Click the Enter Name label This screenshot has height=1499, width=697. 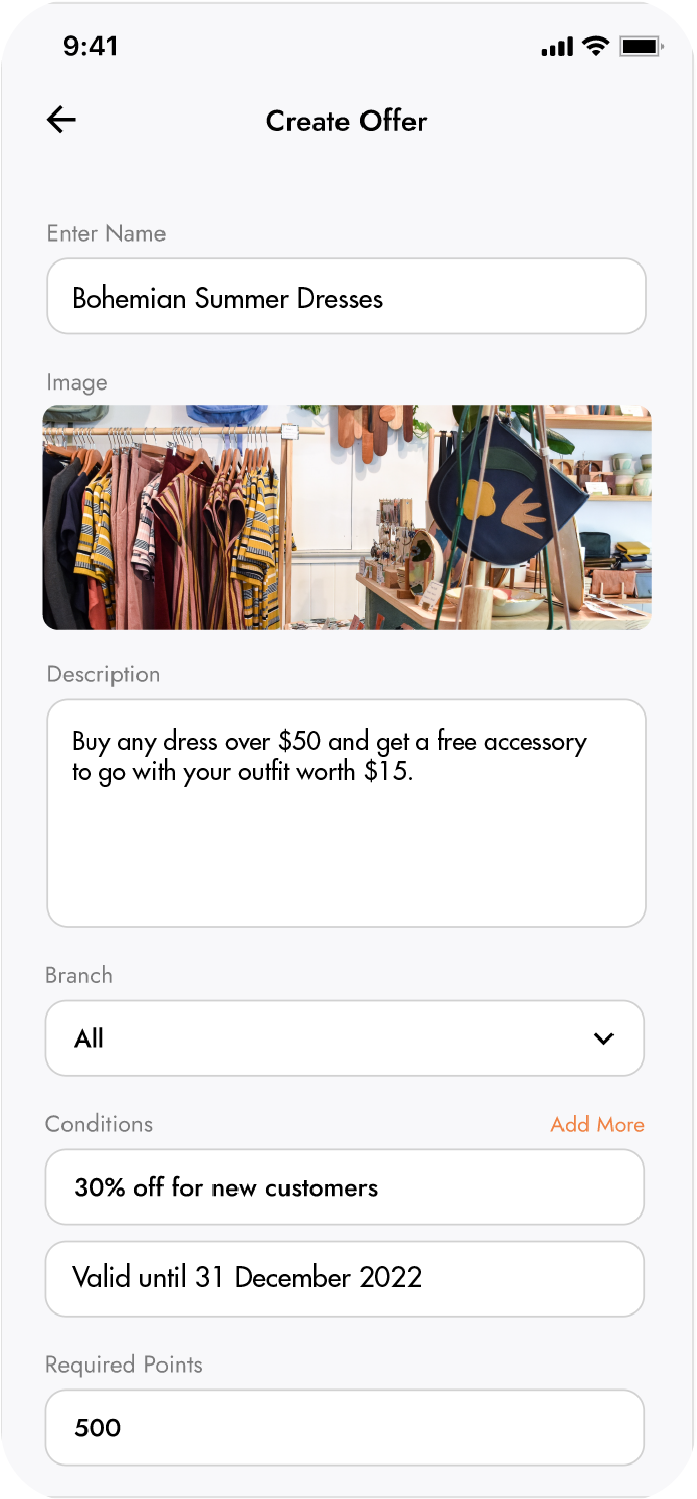[x=106, y=234]
